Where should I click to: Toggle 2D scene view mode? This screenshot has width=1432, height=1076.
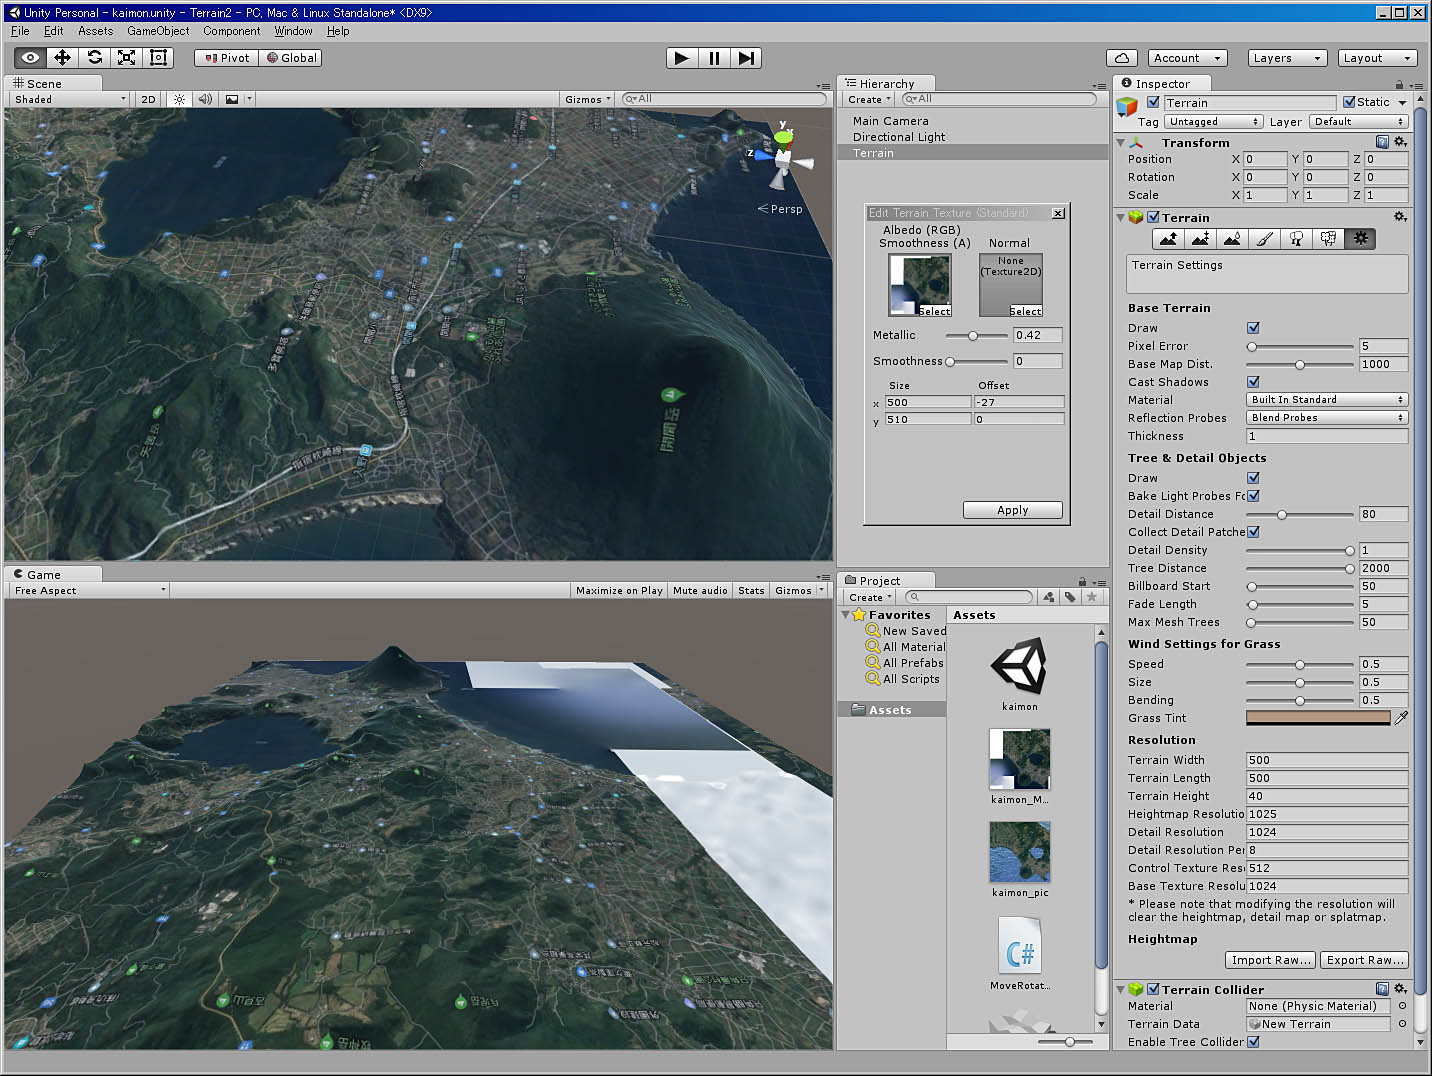(x=148, y=99)
